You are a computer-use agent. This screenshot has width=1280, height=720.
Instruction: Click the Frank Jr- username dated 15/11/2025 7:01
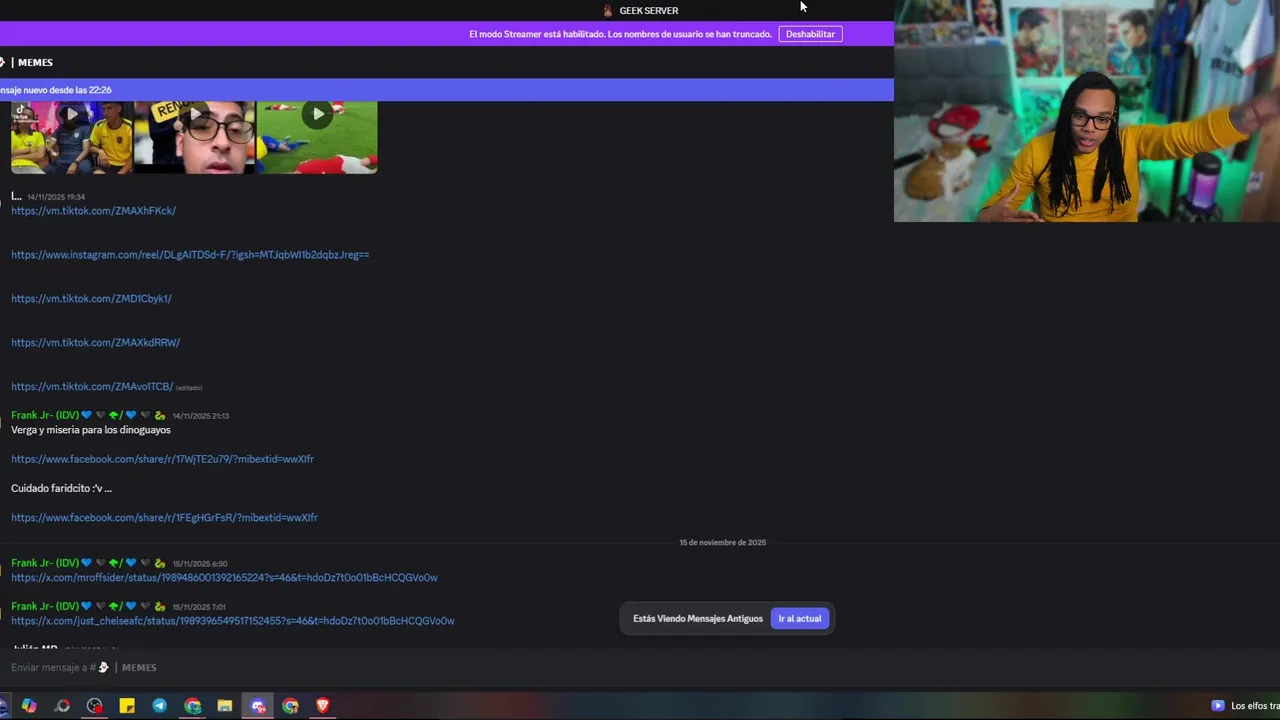click(x=45, y=606)
